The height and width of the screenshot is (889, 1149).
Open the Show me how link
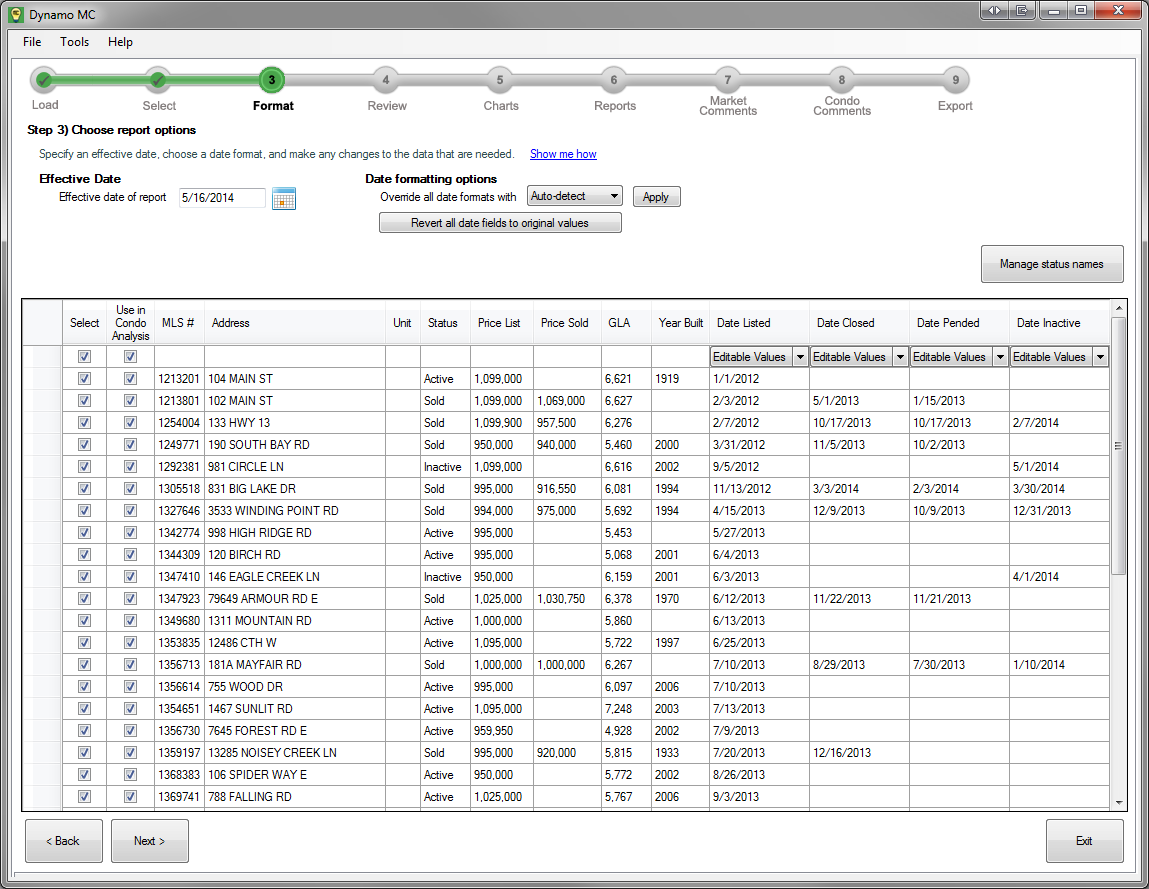click(563, 154)
